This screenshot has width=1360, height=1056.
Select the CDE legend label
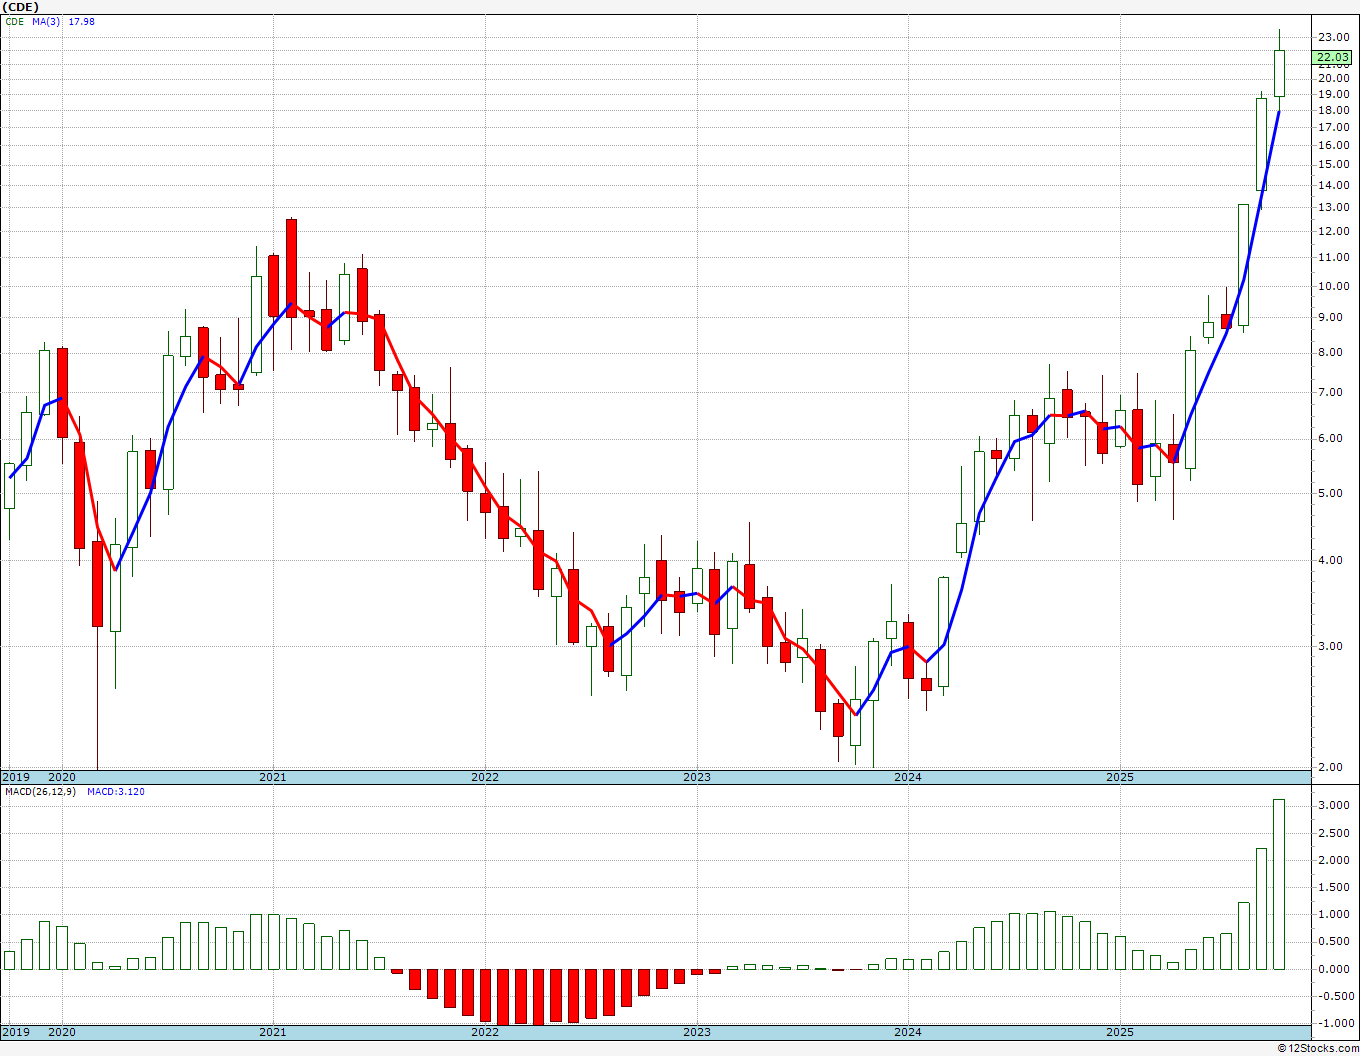click(x=14, y=22)
